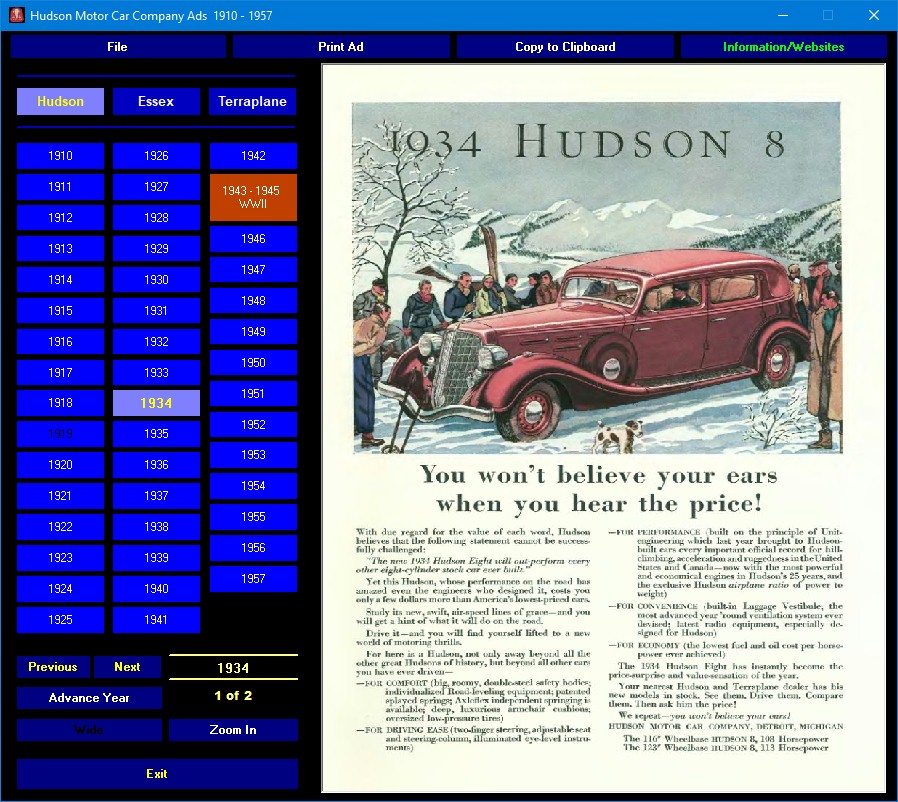Open the 1950 ad collection
898x802 pixels.
(x=253, y=362)
